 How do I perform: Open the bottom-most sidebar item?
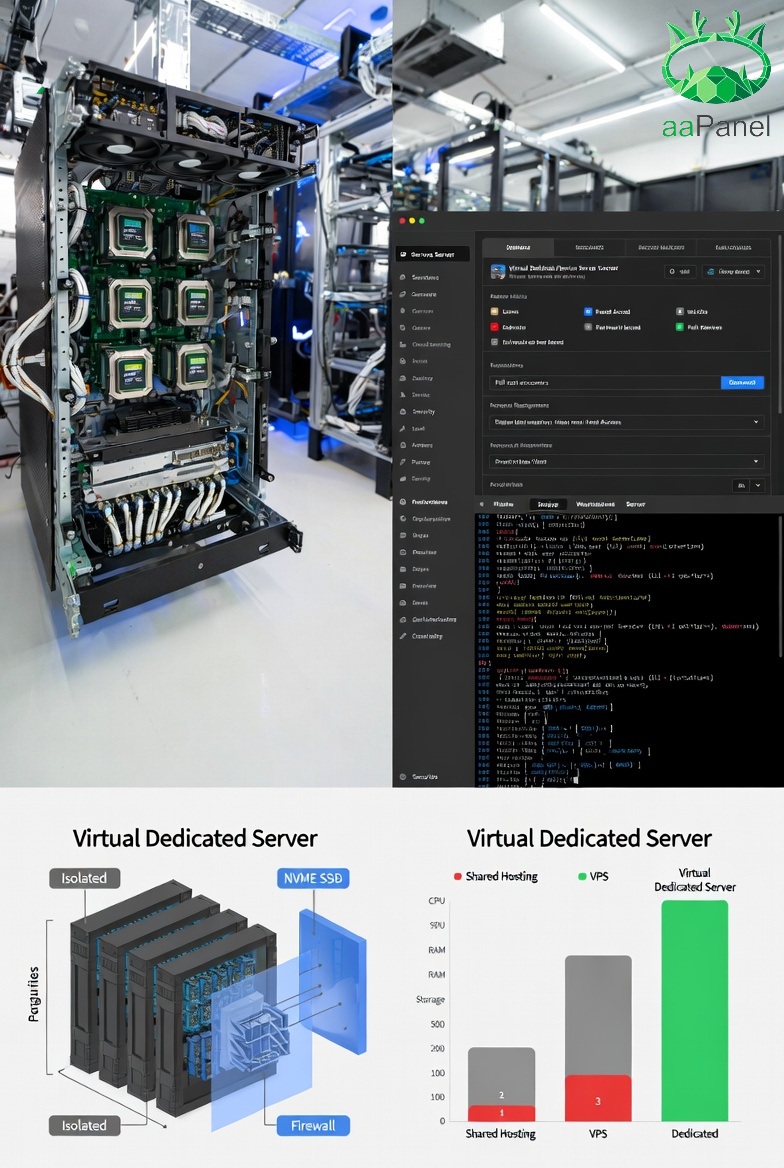(x=419, y=777)
